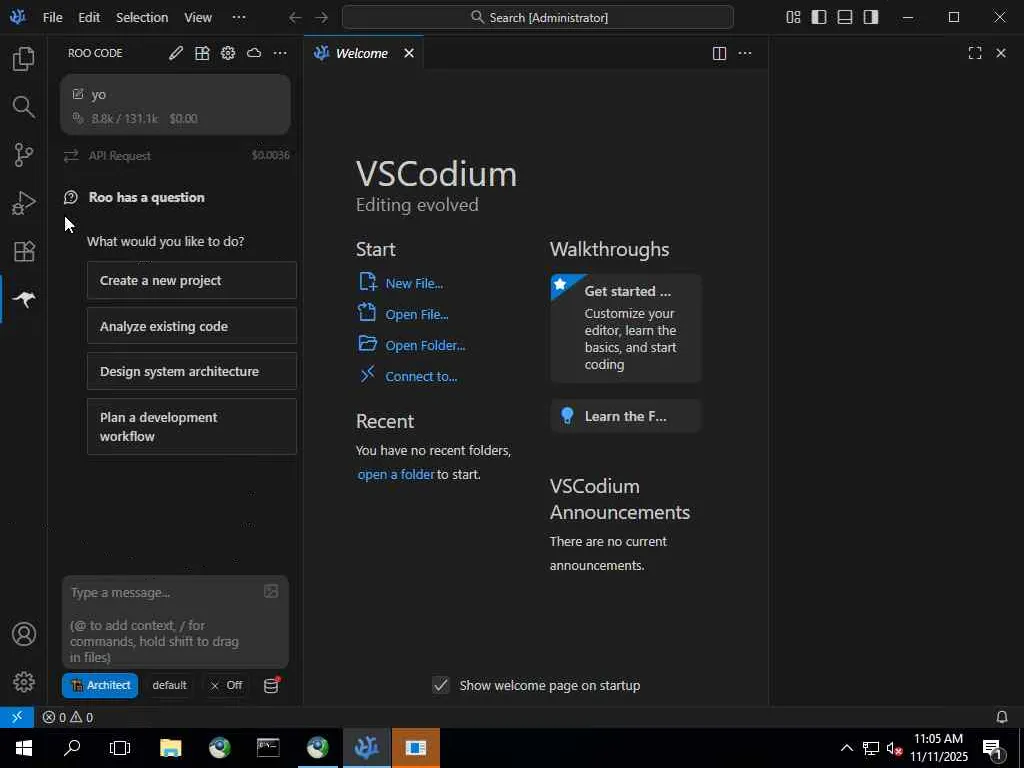The image size is (1024, 768).
Task: Expand the 'yo' task header
Action: [x=175, y=104]
